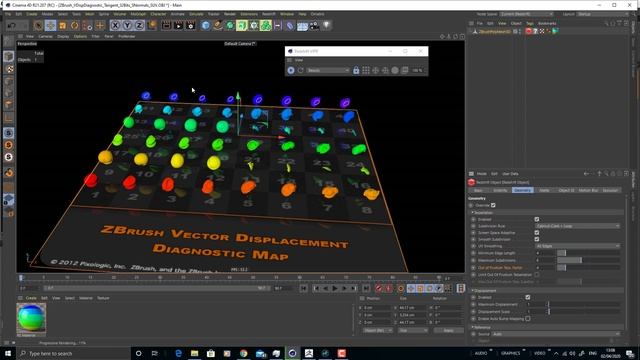This screenshot has width=640, height=360.
Task: Open Chrome from the Windows taskbar
Action: click(x=244, y=353)
